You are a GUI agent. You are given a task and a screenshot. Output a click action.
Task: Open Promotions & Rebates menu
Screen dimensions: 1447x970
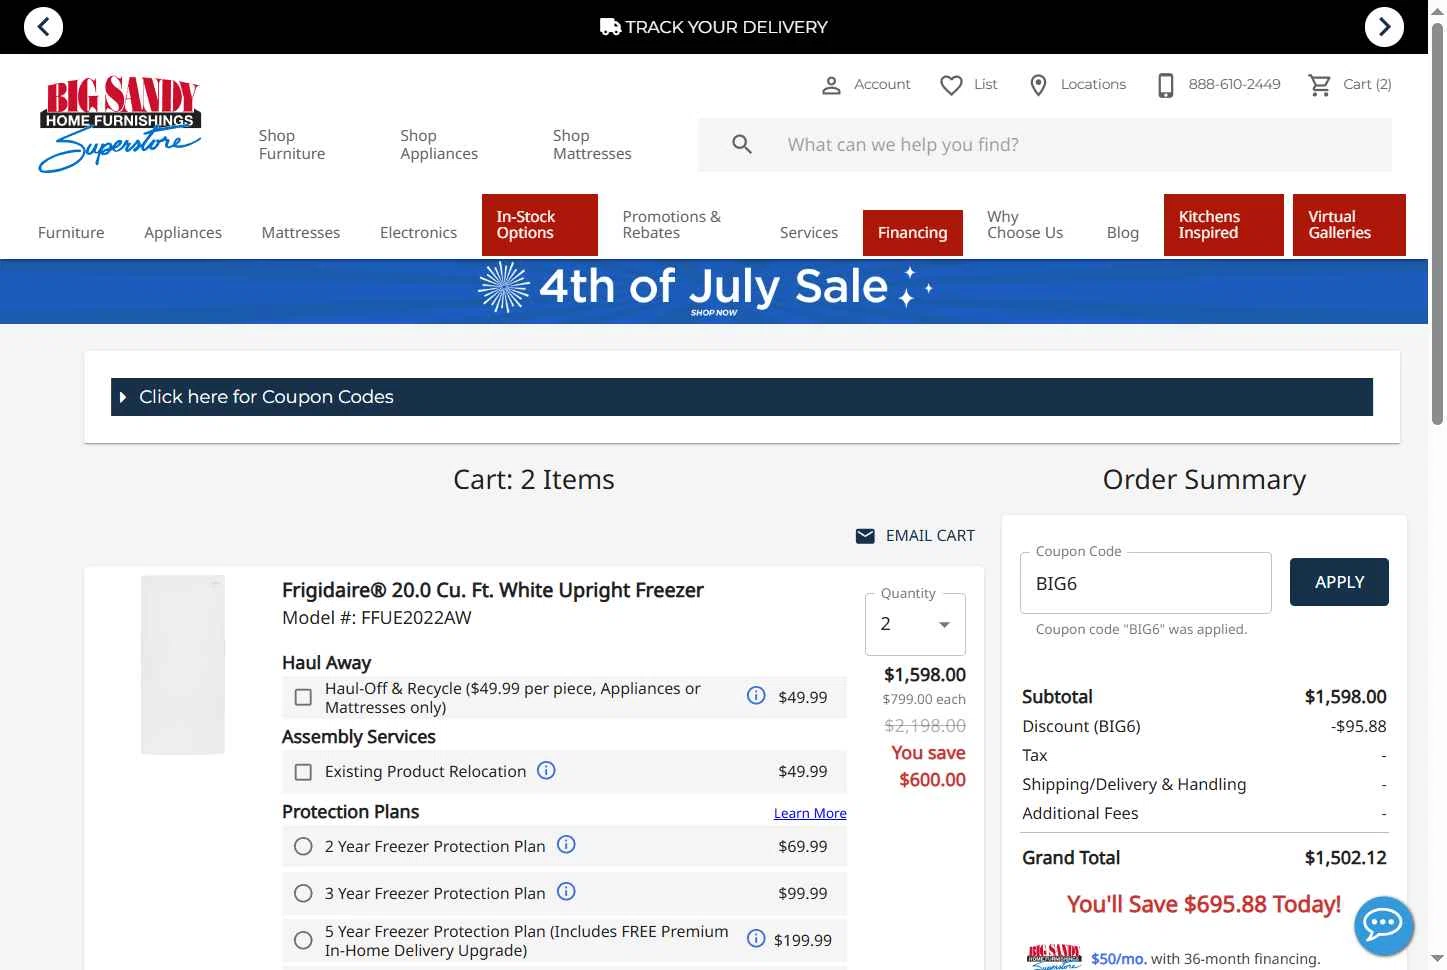(671, 224)
